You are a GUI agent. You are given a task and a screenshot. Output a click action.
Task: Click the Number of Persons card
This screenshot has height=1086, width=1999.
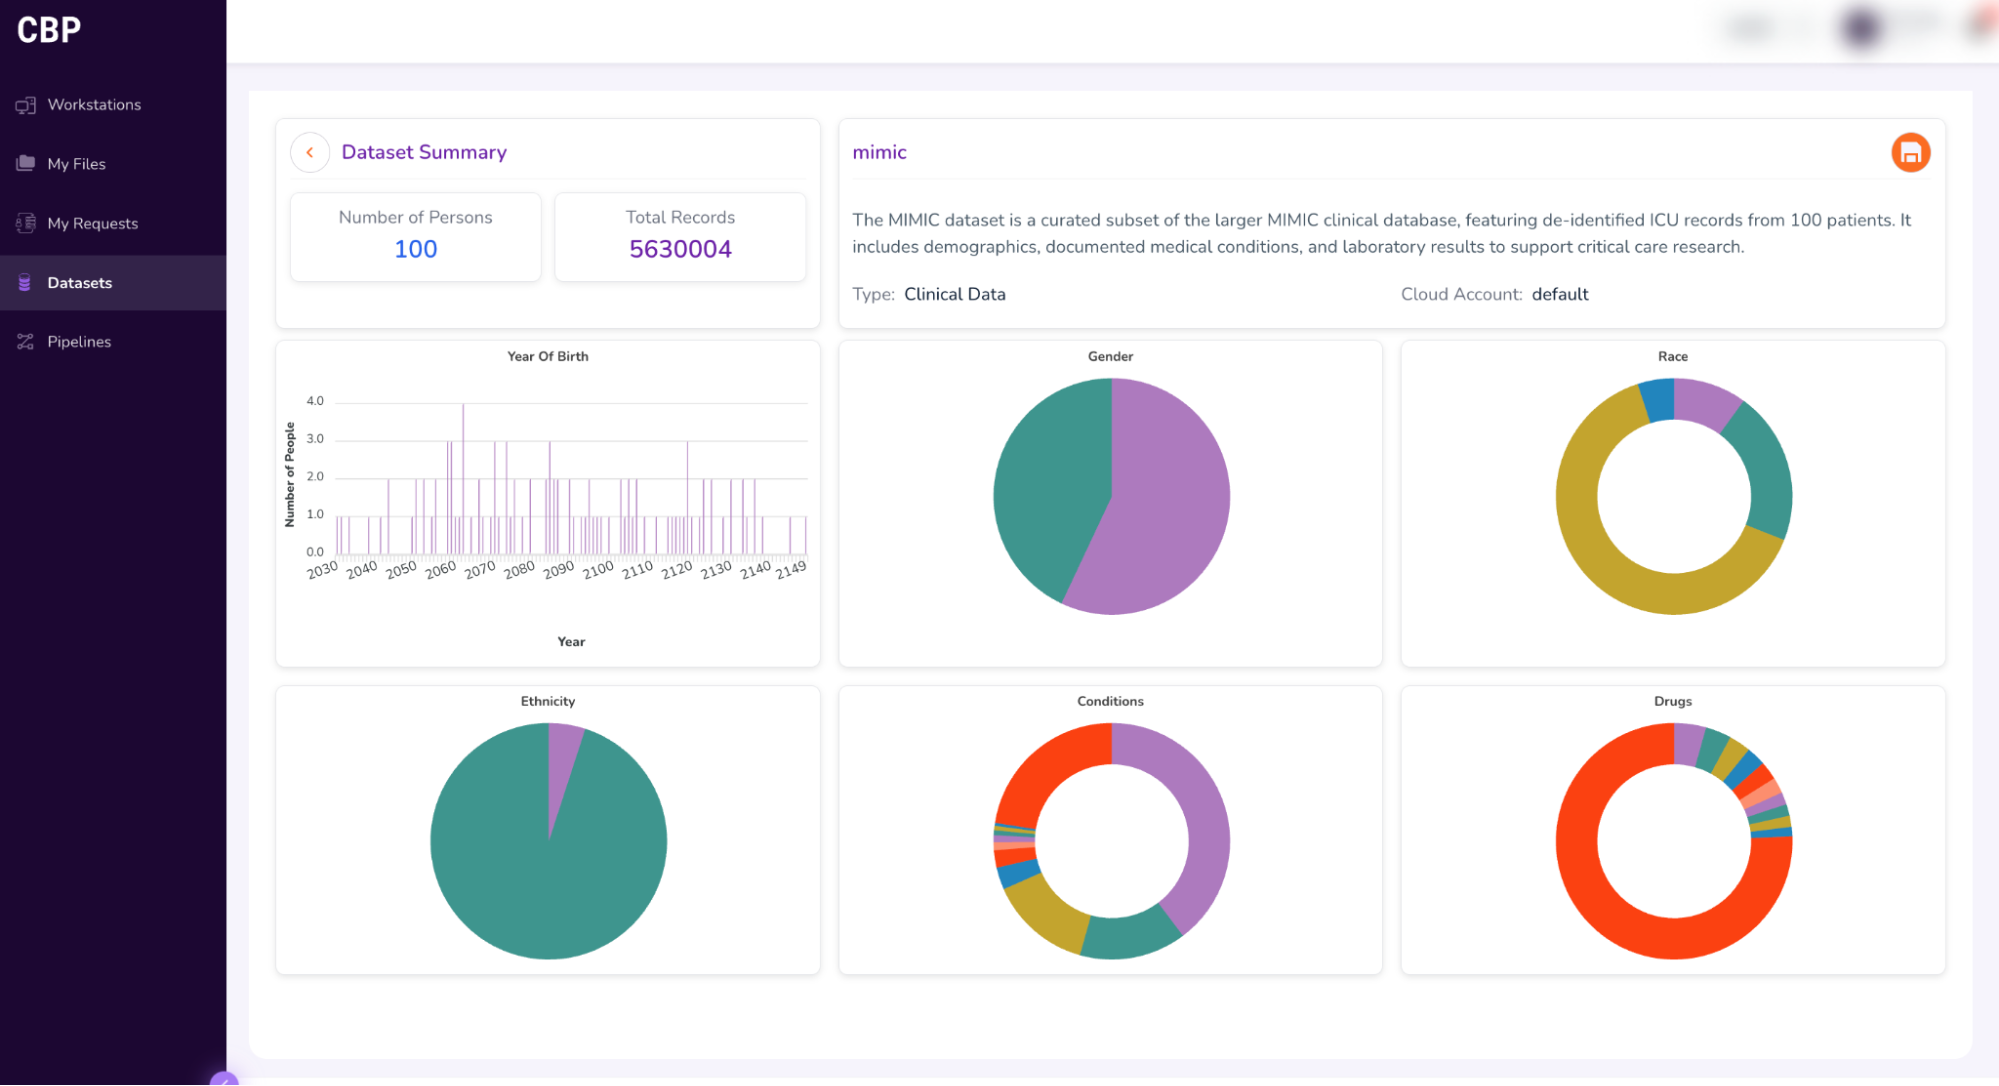click(x=415, y=237)
